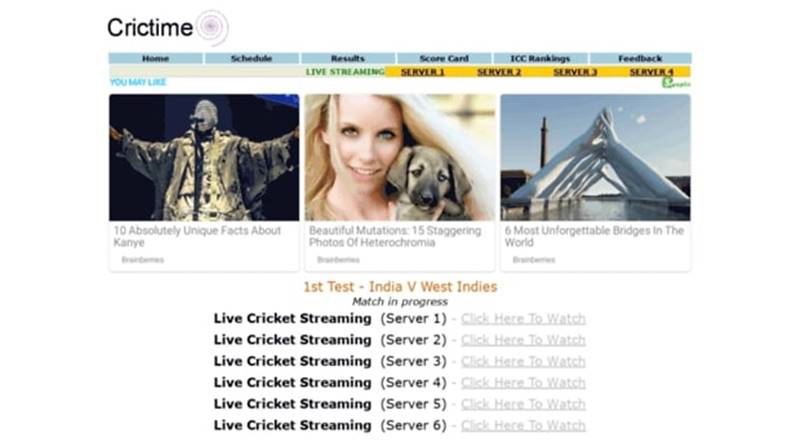
Task: Click the 'Match in progress' status text
Action: 400,302
